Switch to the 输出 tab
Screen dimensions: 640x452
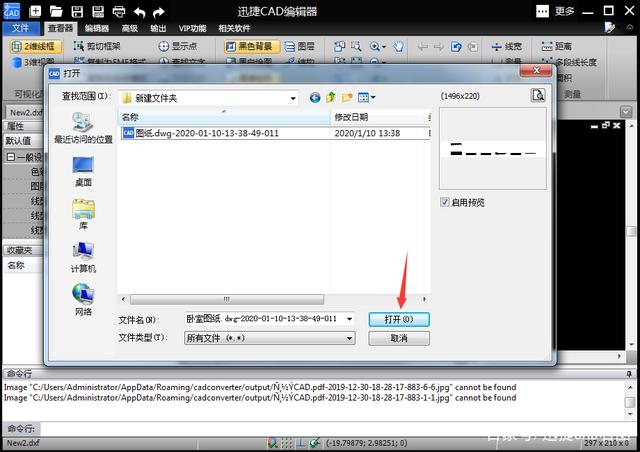(158, 28)
